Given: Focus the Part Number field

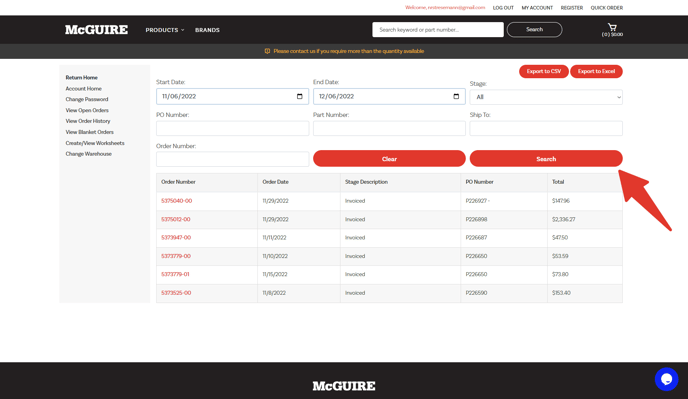Looking at the screenshot, I should tap(389, 128).
